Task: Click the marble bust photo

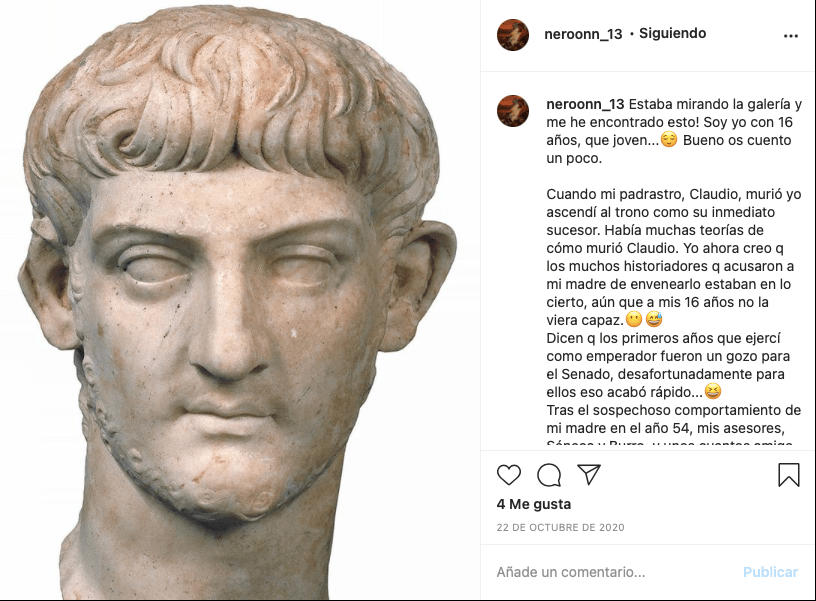Action: click(x=240, y=300)
